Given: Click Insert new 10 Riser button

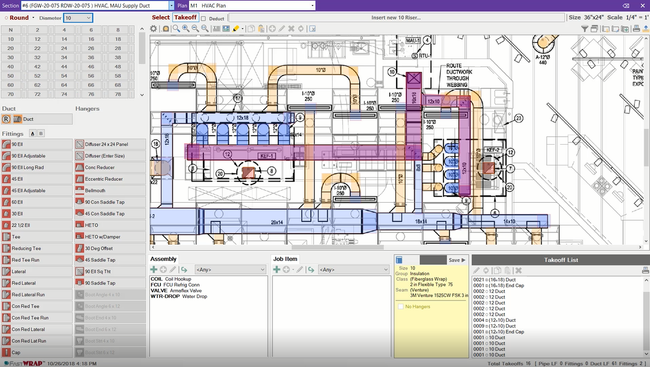Looking at the screenshot, I should pyautogui.click(x=396, y=17).
